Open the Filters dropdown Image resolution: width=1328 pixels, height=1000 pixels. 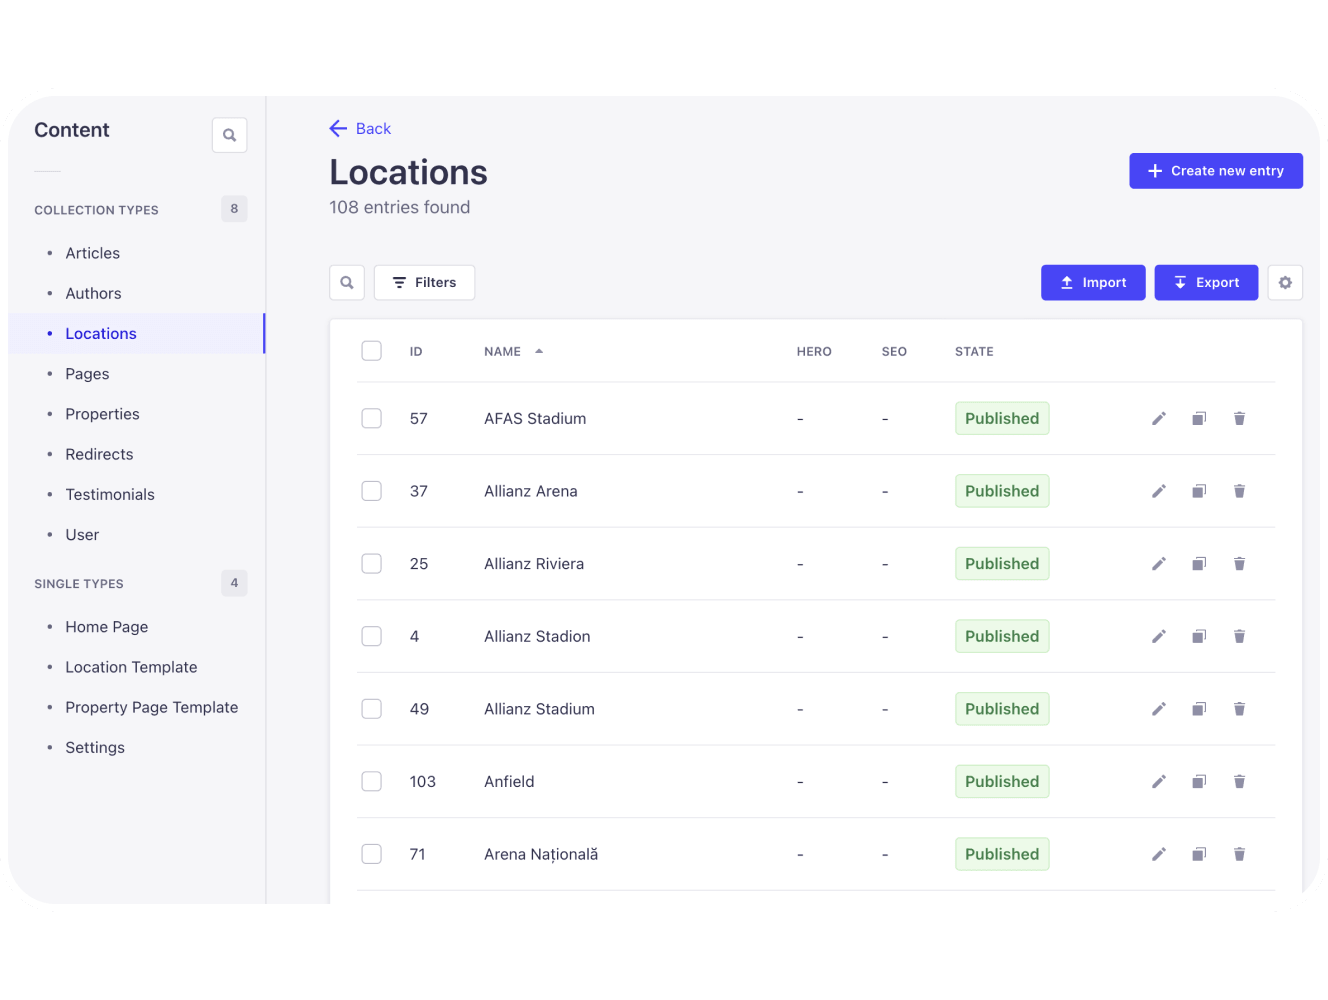(x=424, y=283)
